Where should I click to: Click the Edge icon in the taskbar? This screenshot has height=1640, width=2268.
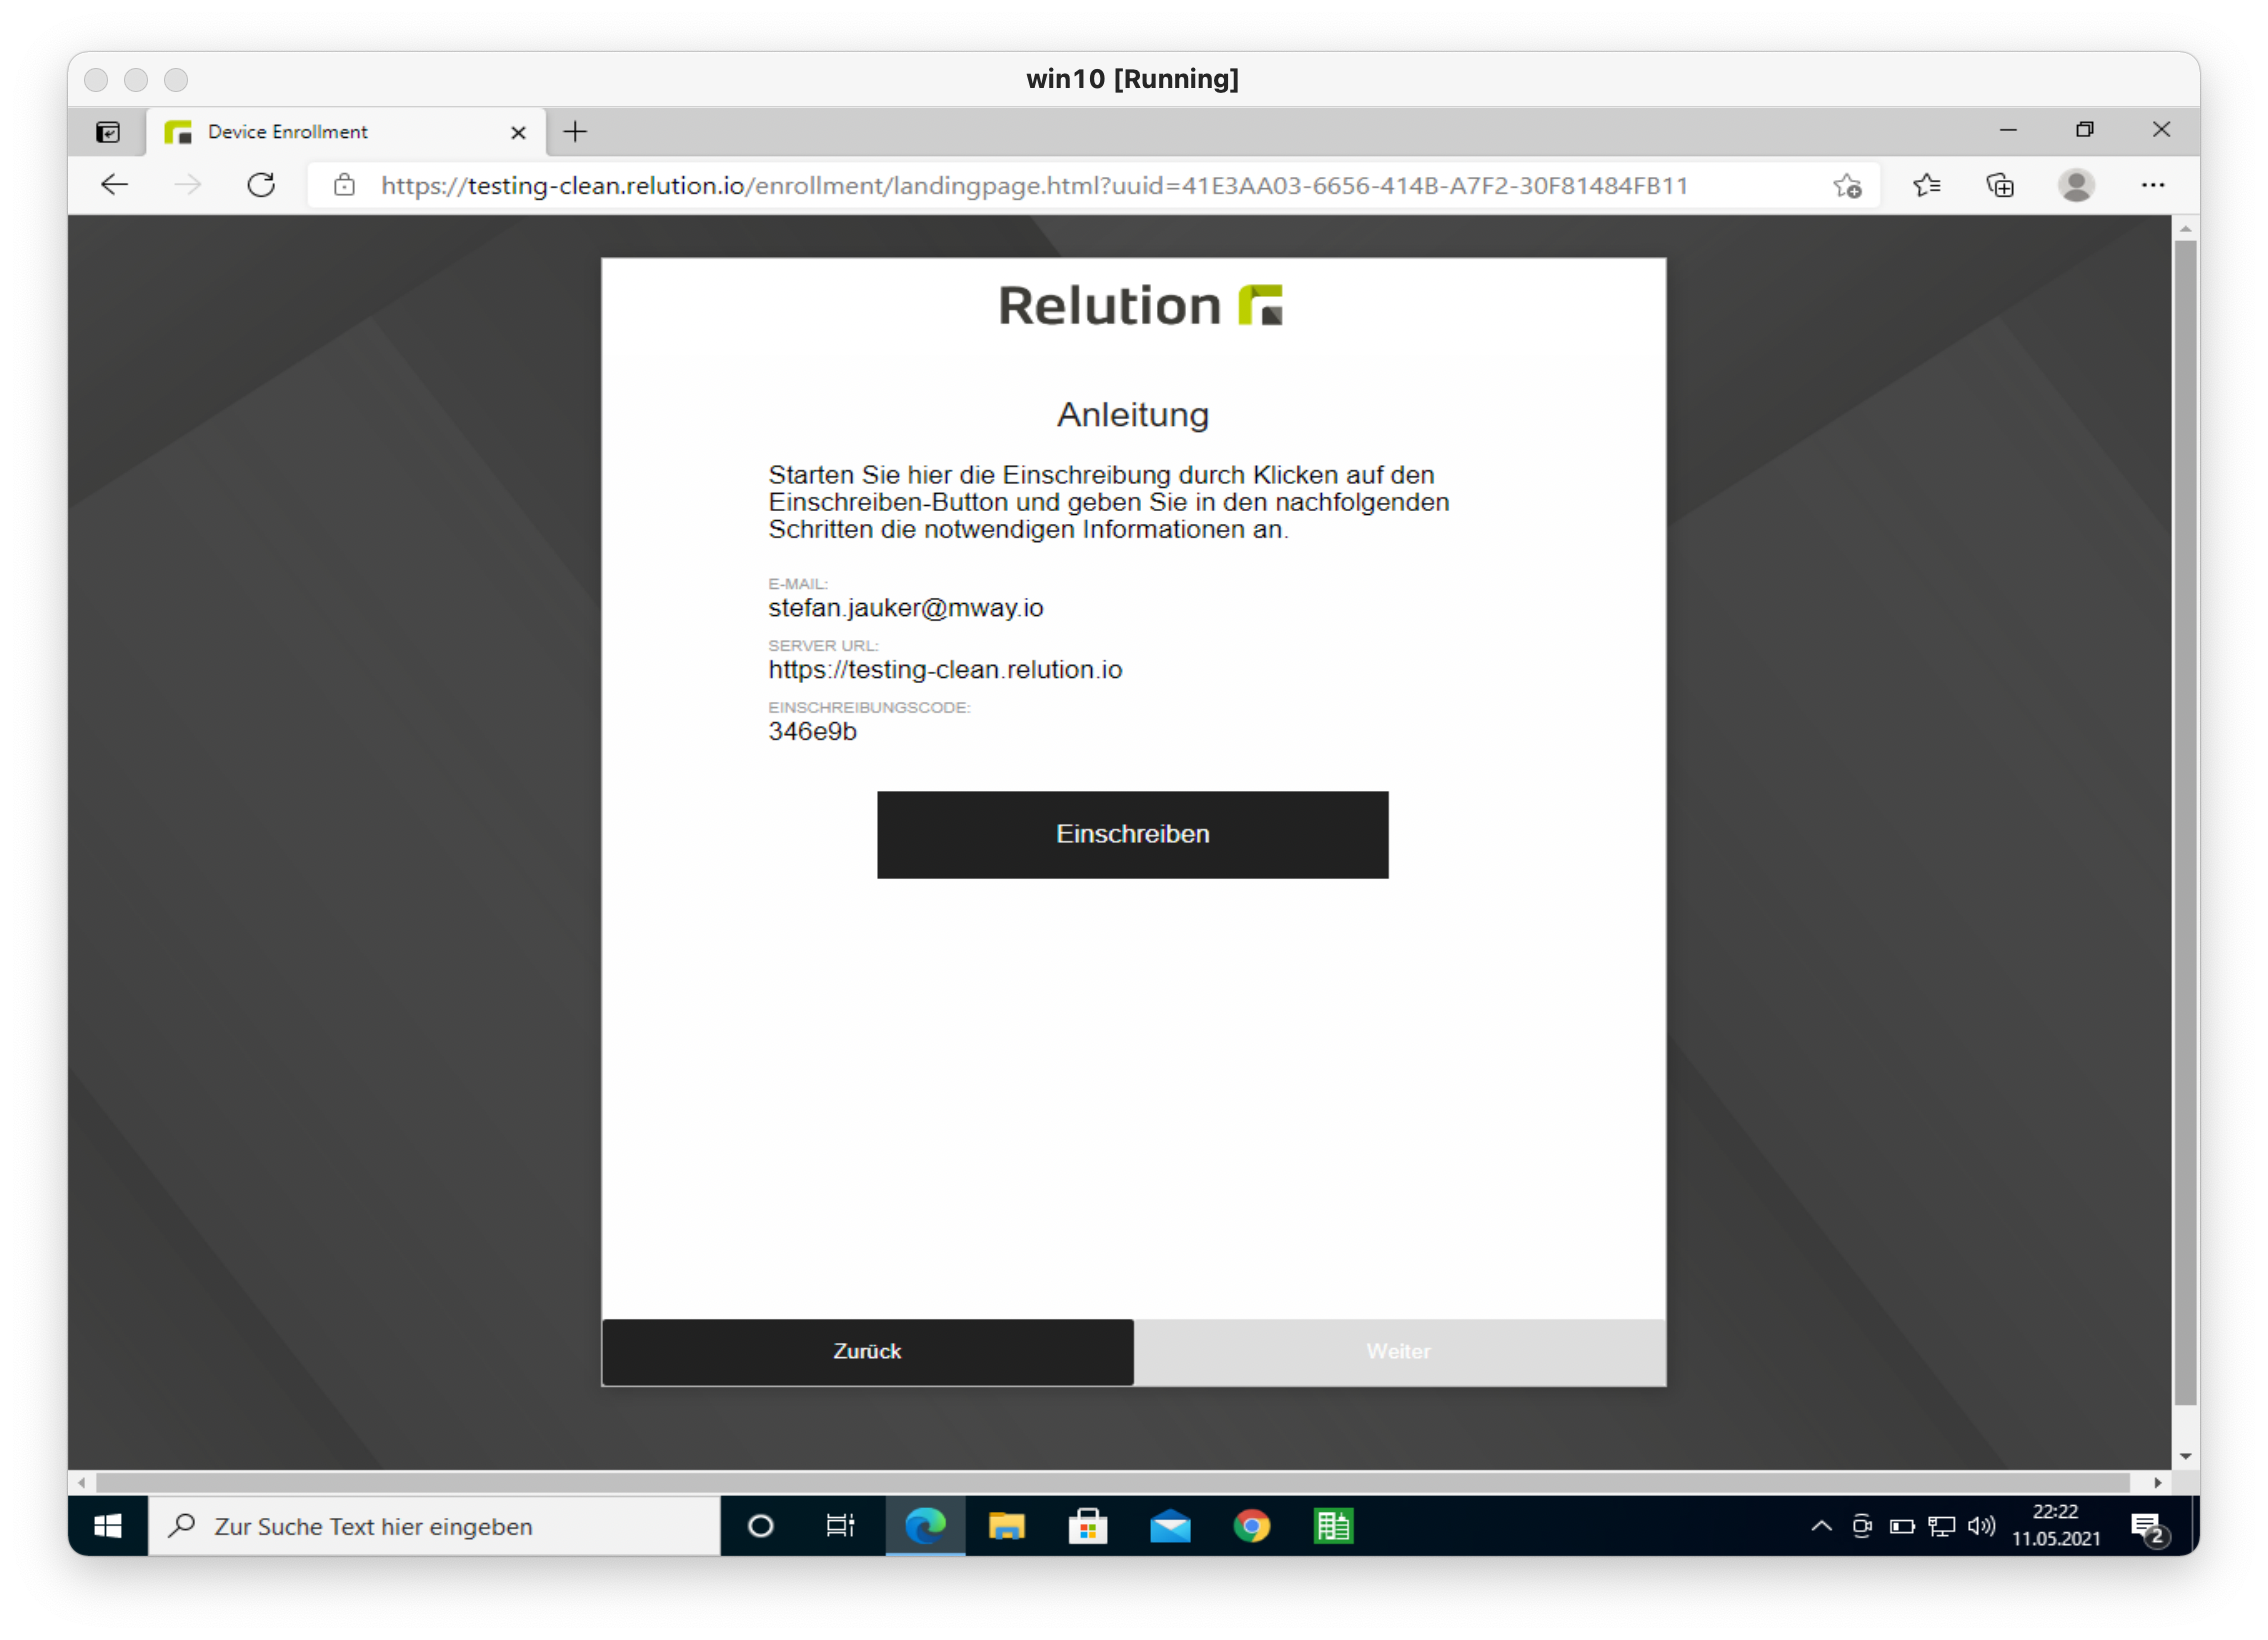tap(925, 1526)
